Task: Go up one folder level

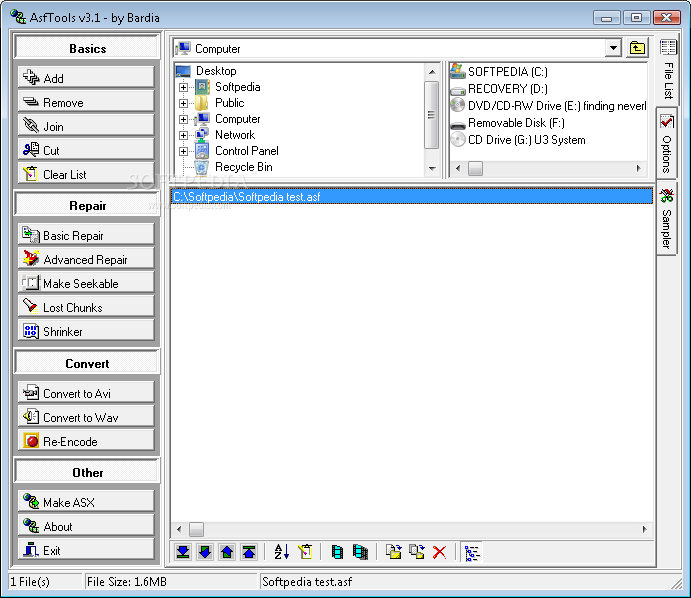Action: click(637, 48)
